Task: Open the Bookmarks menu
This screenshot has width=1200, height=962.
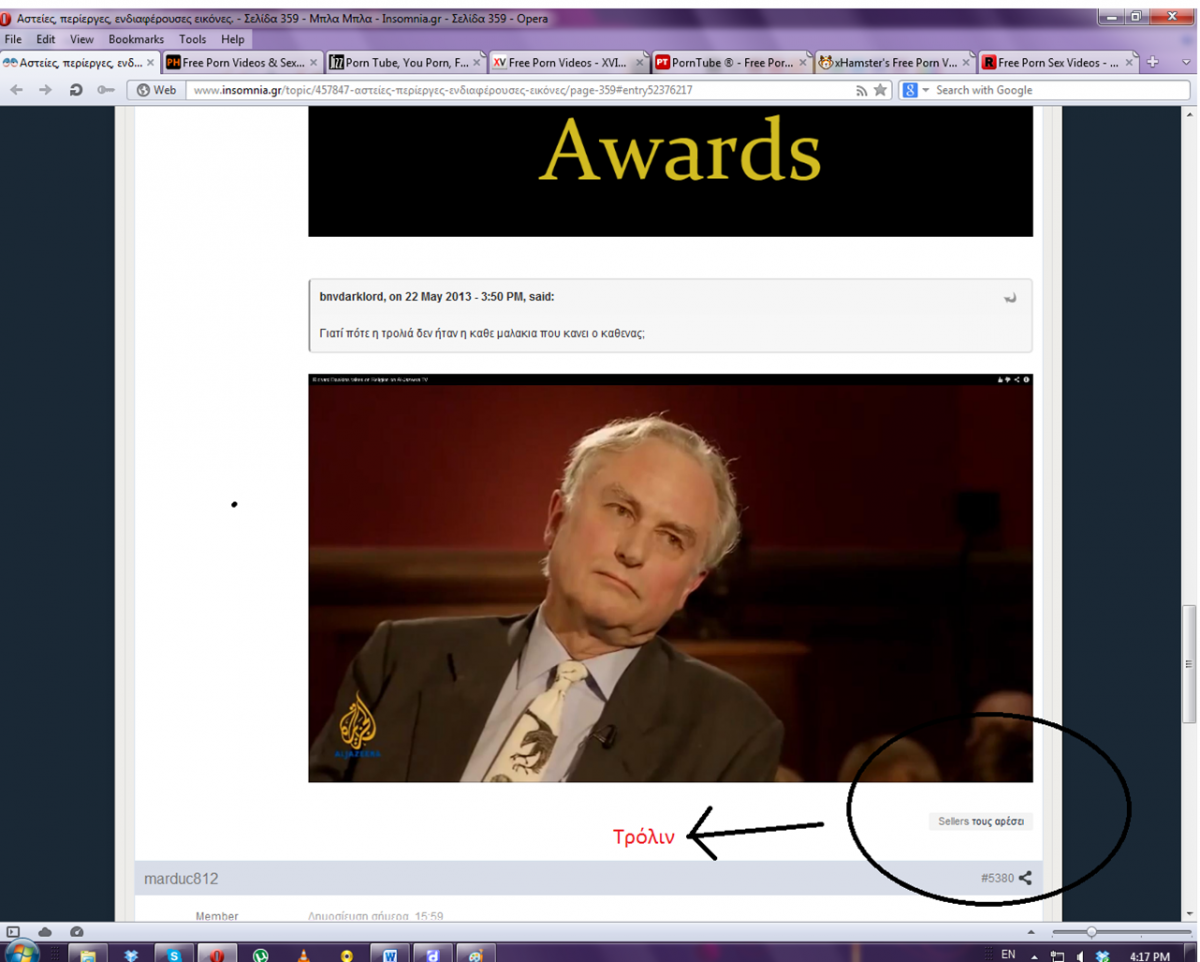Action: 136,40
